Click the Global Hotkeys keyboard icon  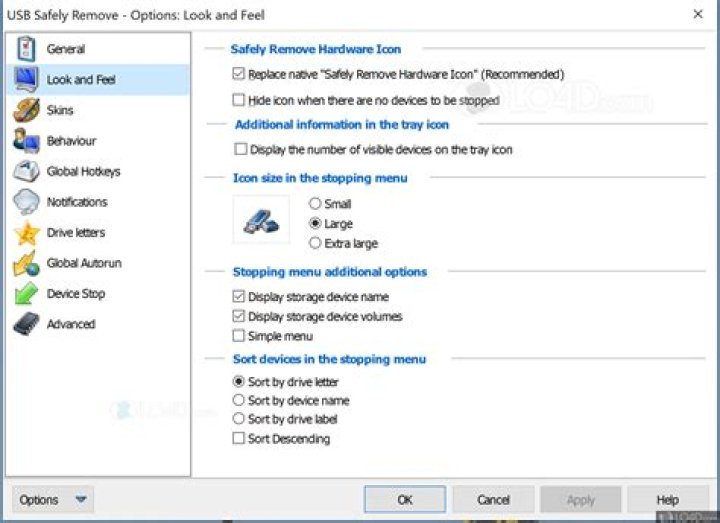(26, 171)
